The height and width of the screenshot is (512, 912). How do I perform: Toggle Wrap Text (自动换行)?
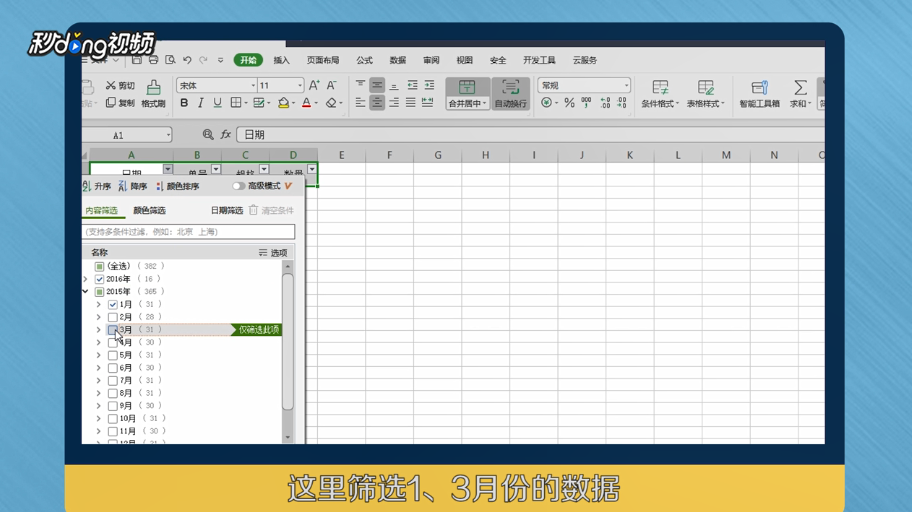click(x=511, y=94)
